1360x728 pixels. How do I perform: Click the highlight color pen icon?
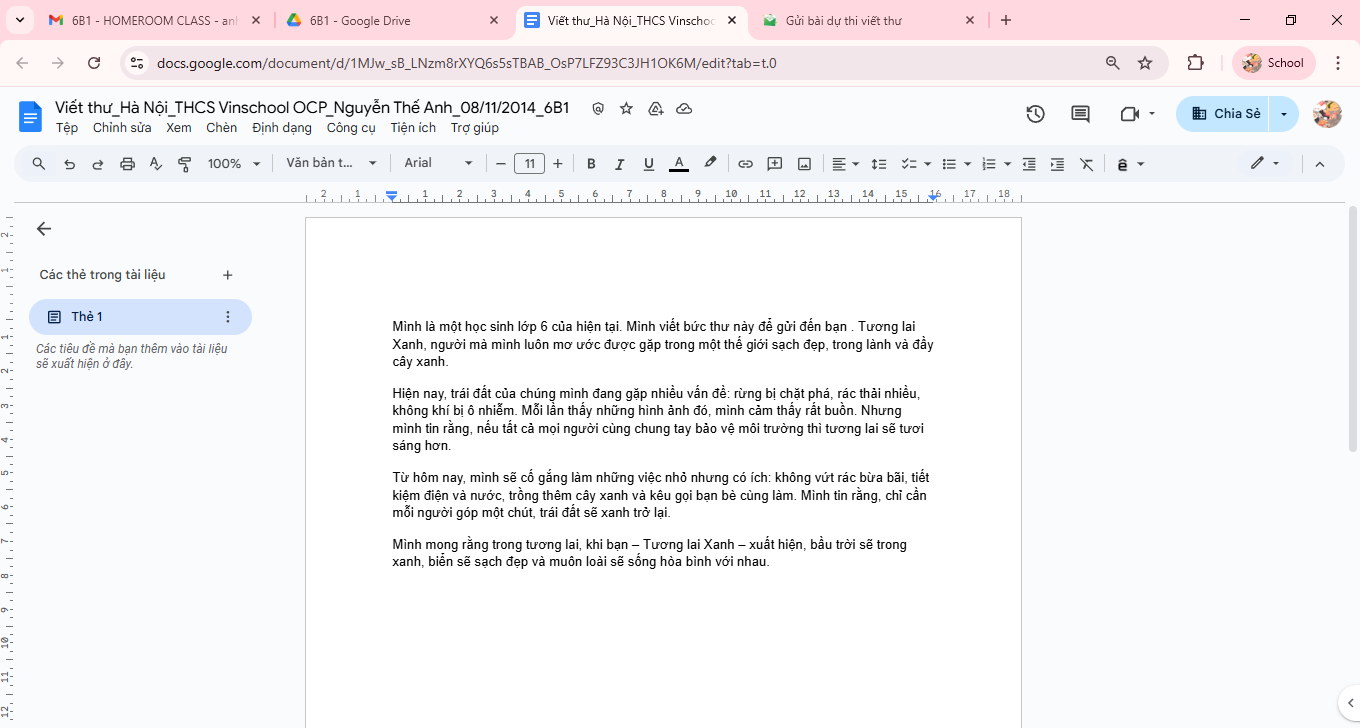click(x=710, y=163)
